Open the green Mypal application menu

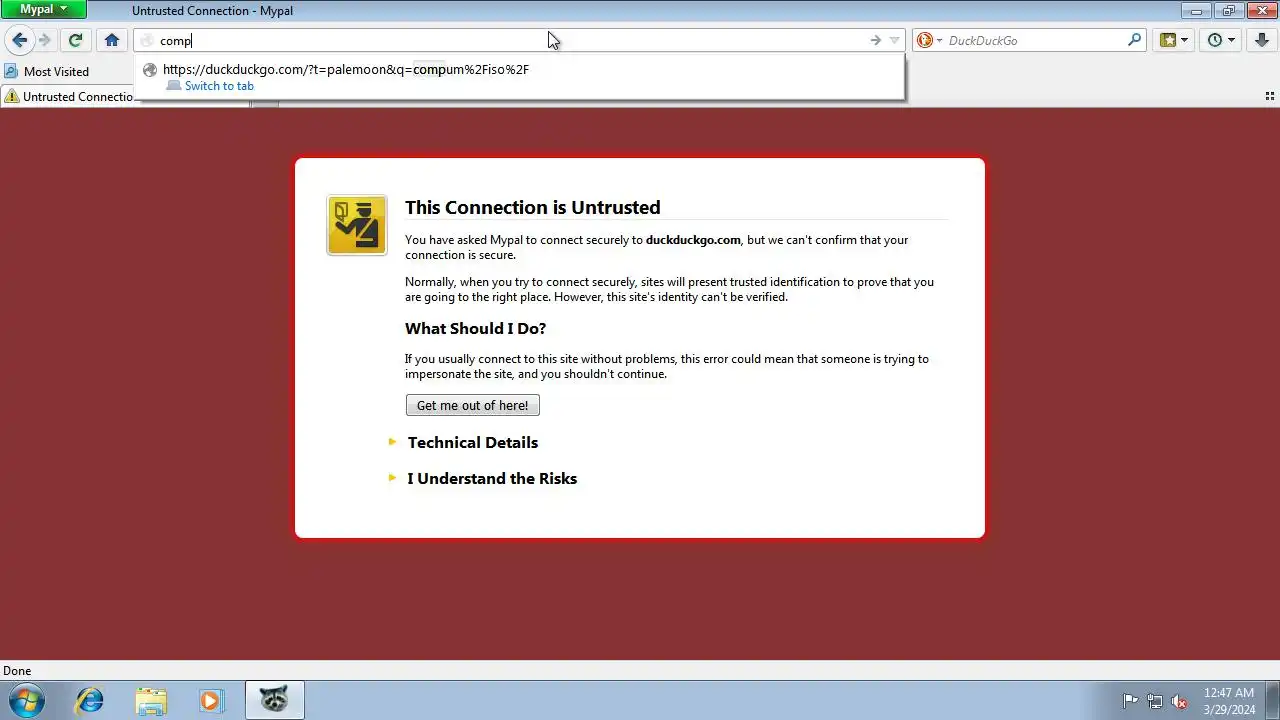coord(43,9)
